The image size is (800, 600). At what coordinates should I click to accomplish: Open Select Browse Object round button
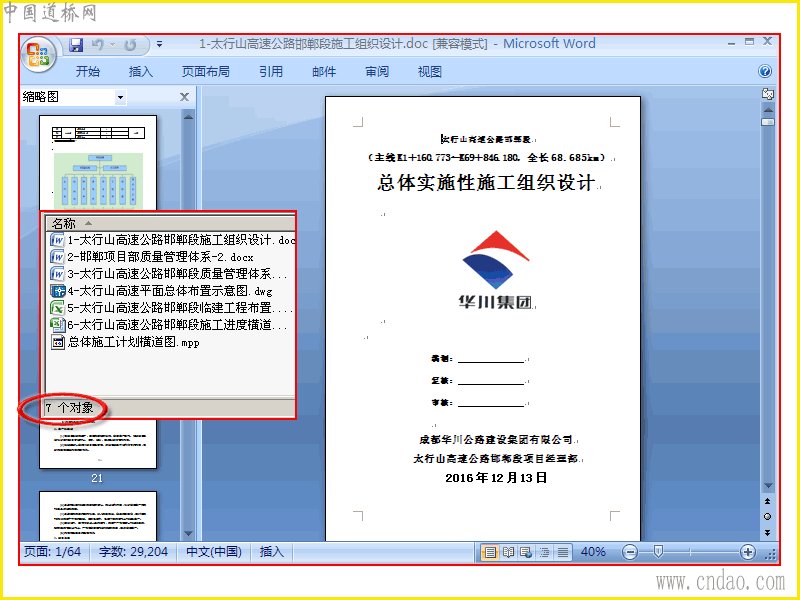(768, 517)
